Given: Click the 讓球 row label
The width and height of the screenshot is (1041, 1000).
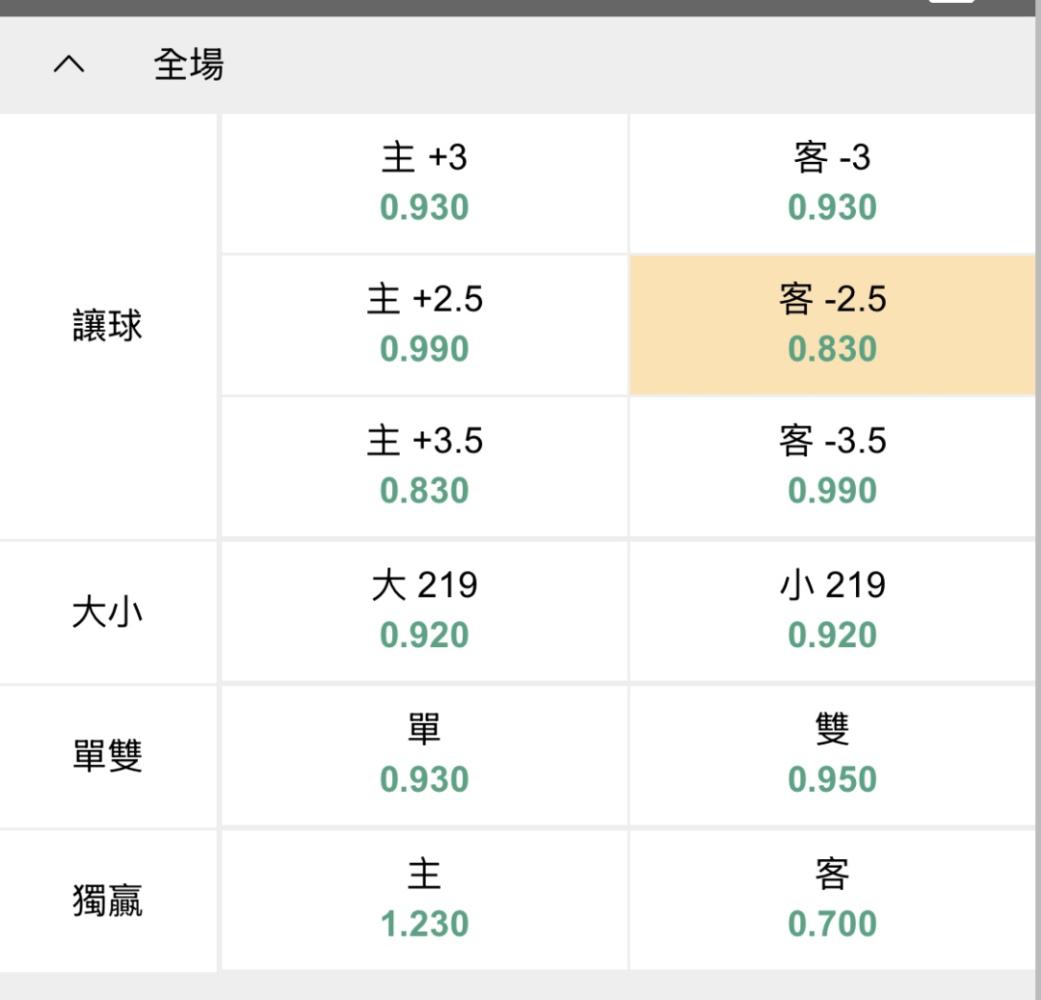Looking at the screenshot, I should (107, 326).
